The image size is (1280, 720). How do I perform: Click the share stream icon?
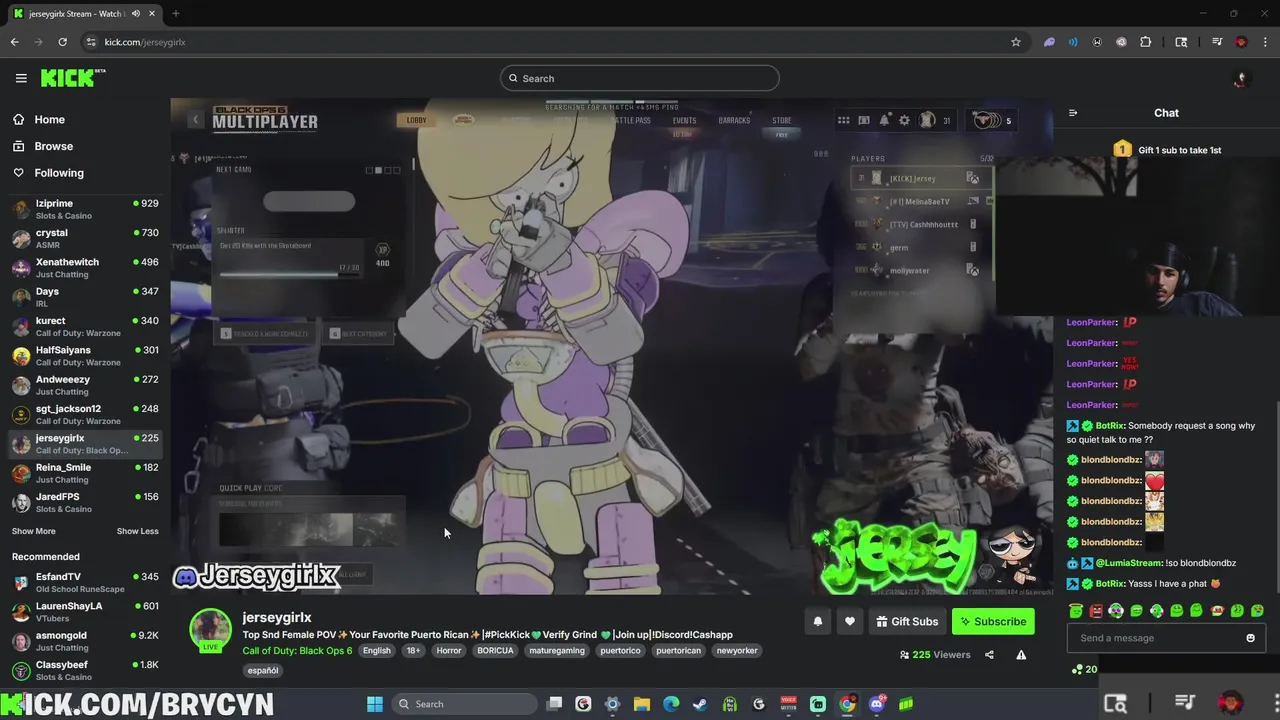click(989, 655)
